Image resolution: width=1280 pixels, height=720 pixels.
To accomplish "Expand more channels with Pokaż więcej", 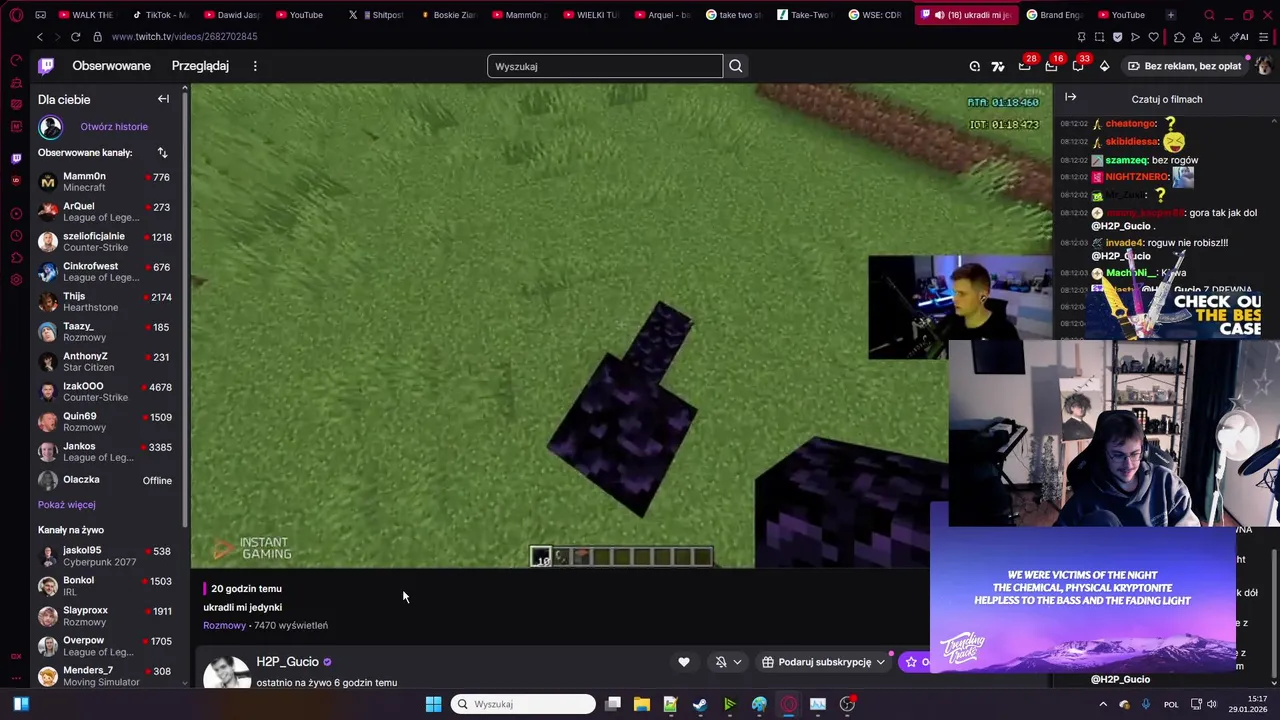I will tap(67, 505).
